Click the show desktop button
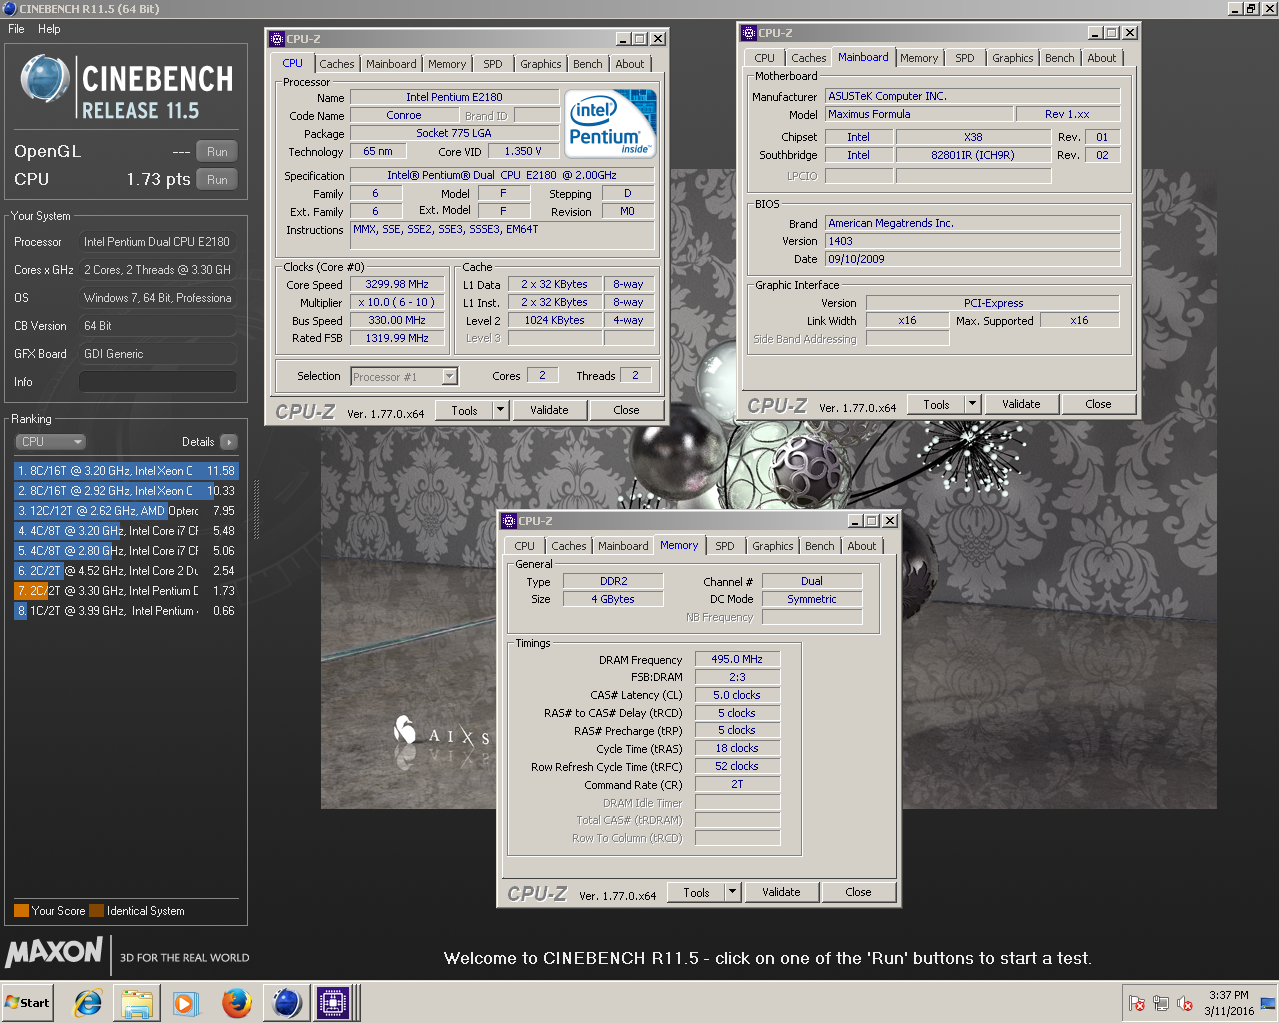This screenshot has width=1279, height=1023. click(1270, 1002)
